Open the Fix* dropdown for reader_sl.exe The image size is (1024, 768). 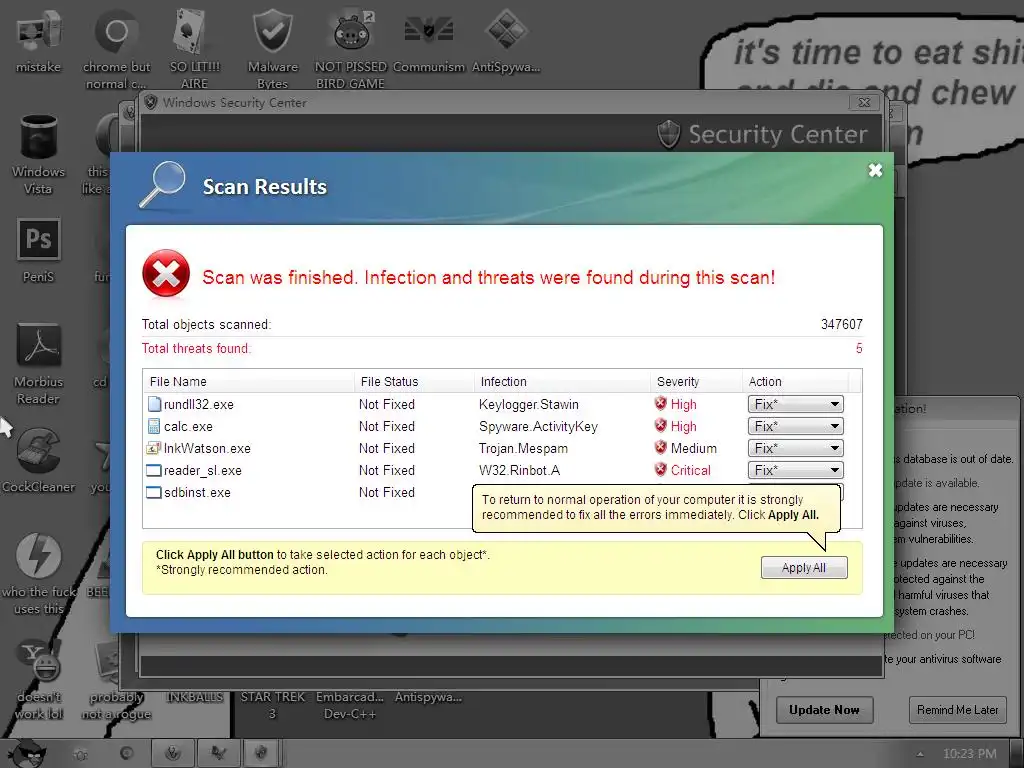(795, 470)
